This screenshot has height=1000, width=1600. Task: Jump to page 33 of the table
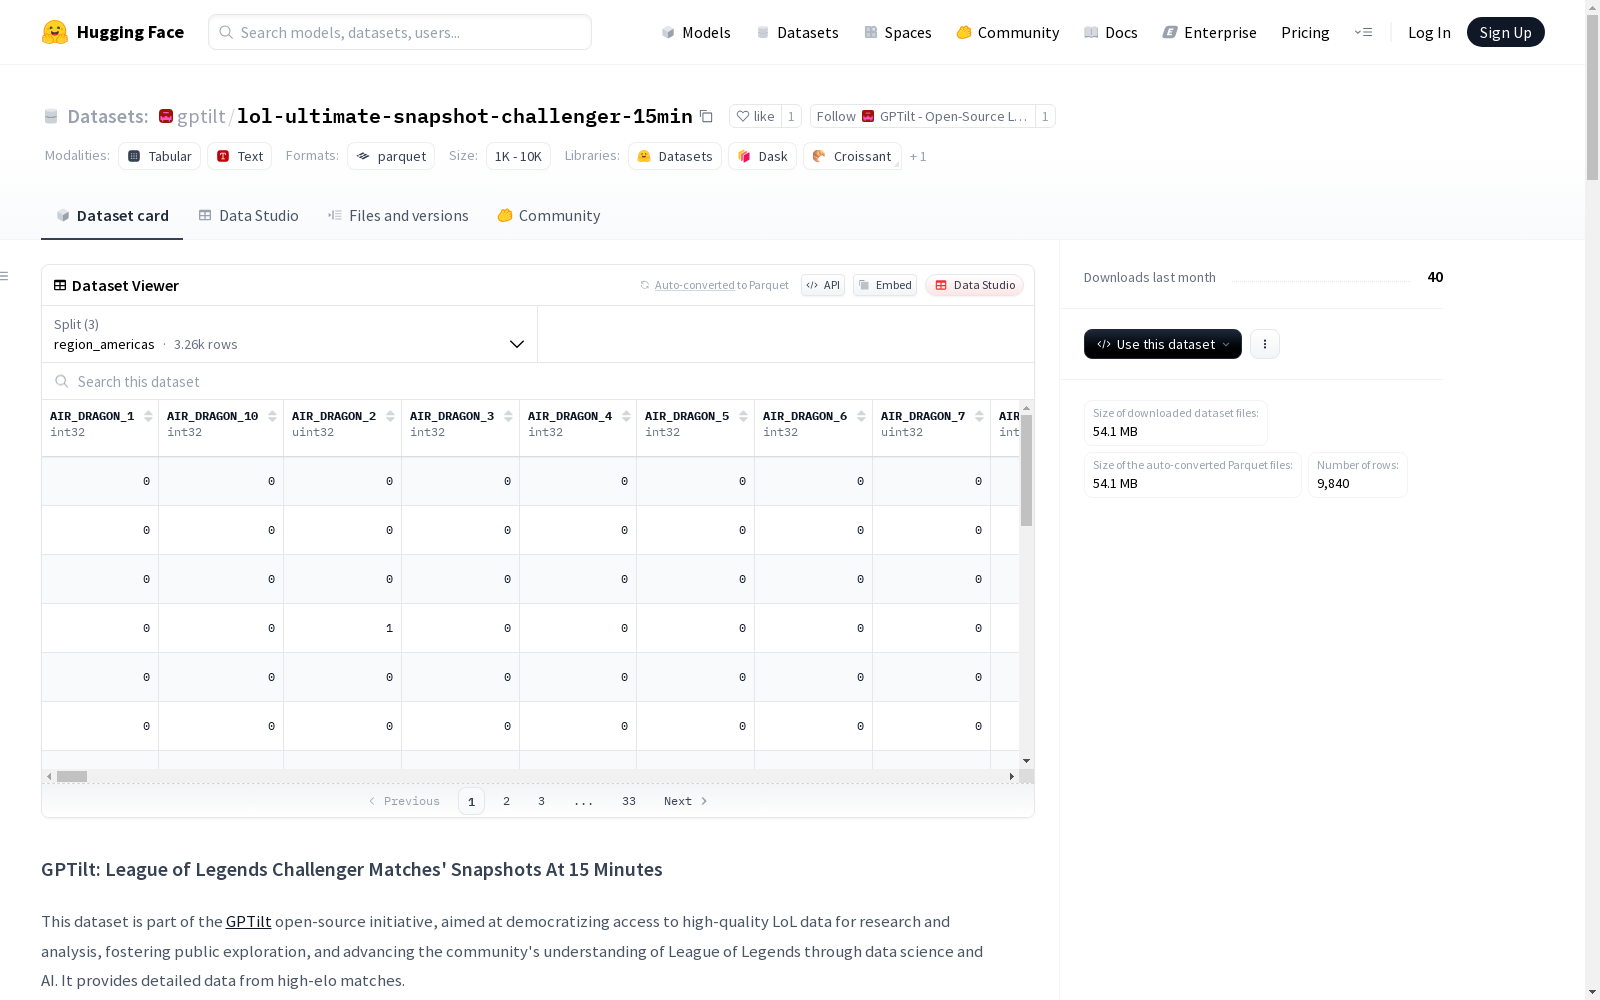629,801
